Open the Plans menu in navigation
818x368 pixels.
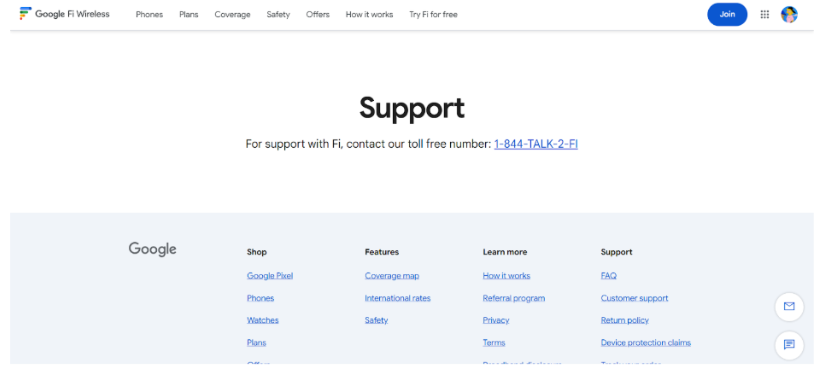188,15
